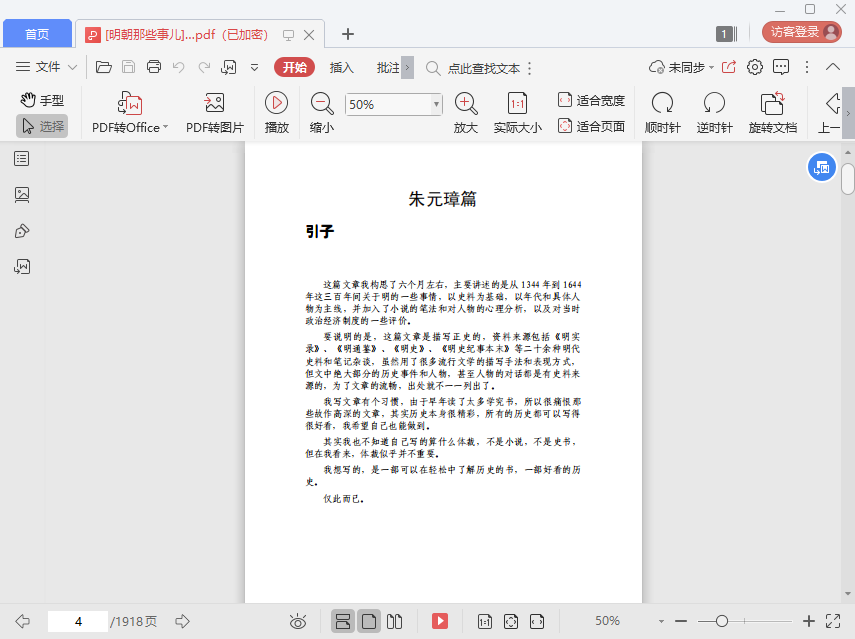
Task: Open the status bar zoom percentage dropdown
Action: tap(661, 622)
